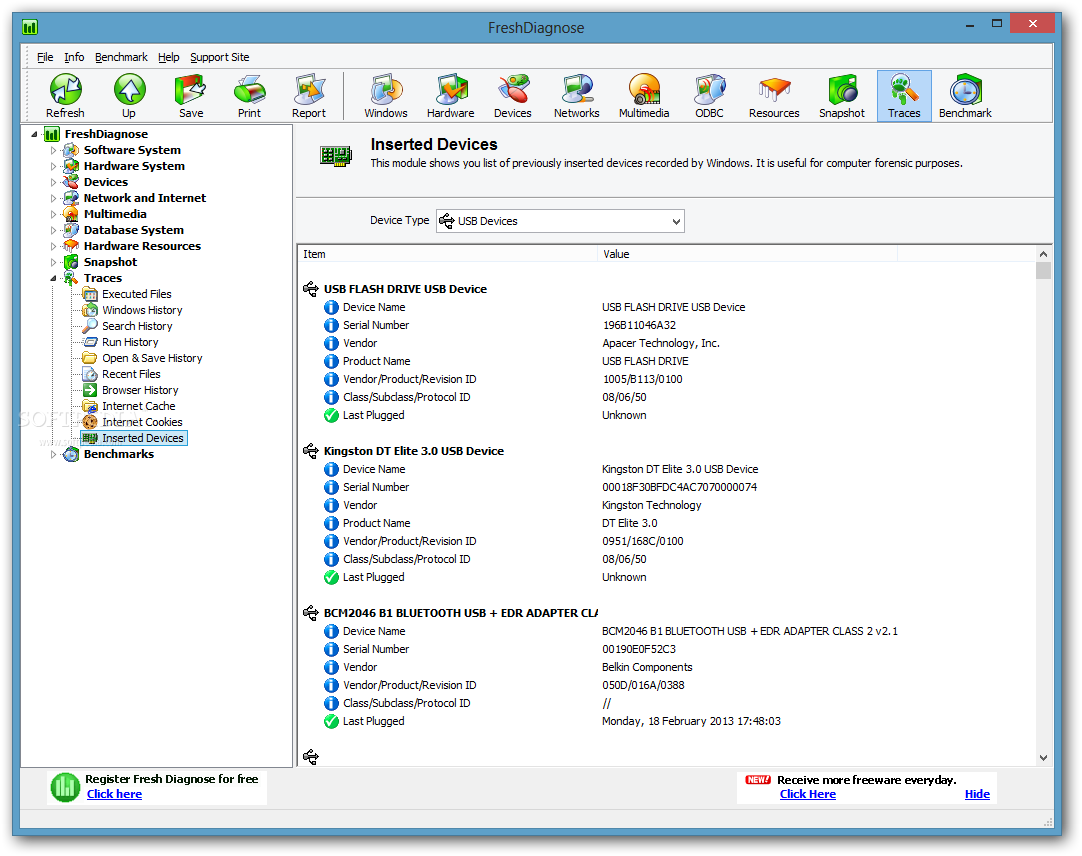The height and width of the screenshot is (856, 1082).
Task: Open the Snapshot toolbar icon
Action: click(842, 96)
